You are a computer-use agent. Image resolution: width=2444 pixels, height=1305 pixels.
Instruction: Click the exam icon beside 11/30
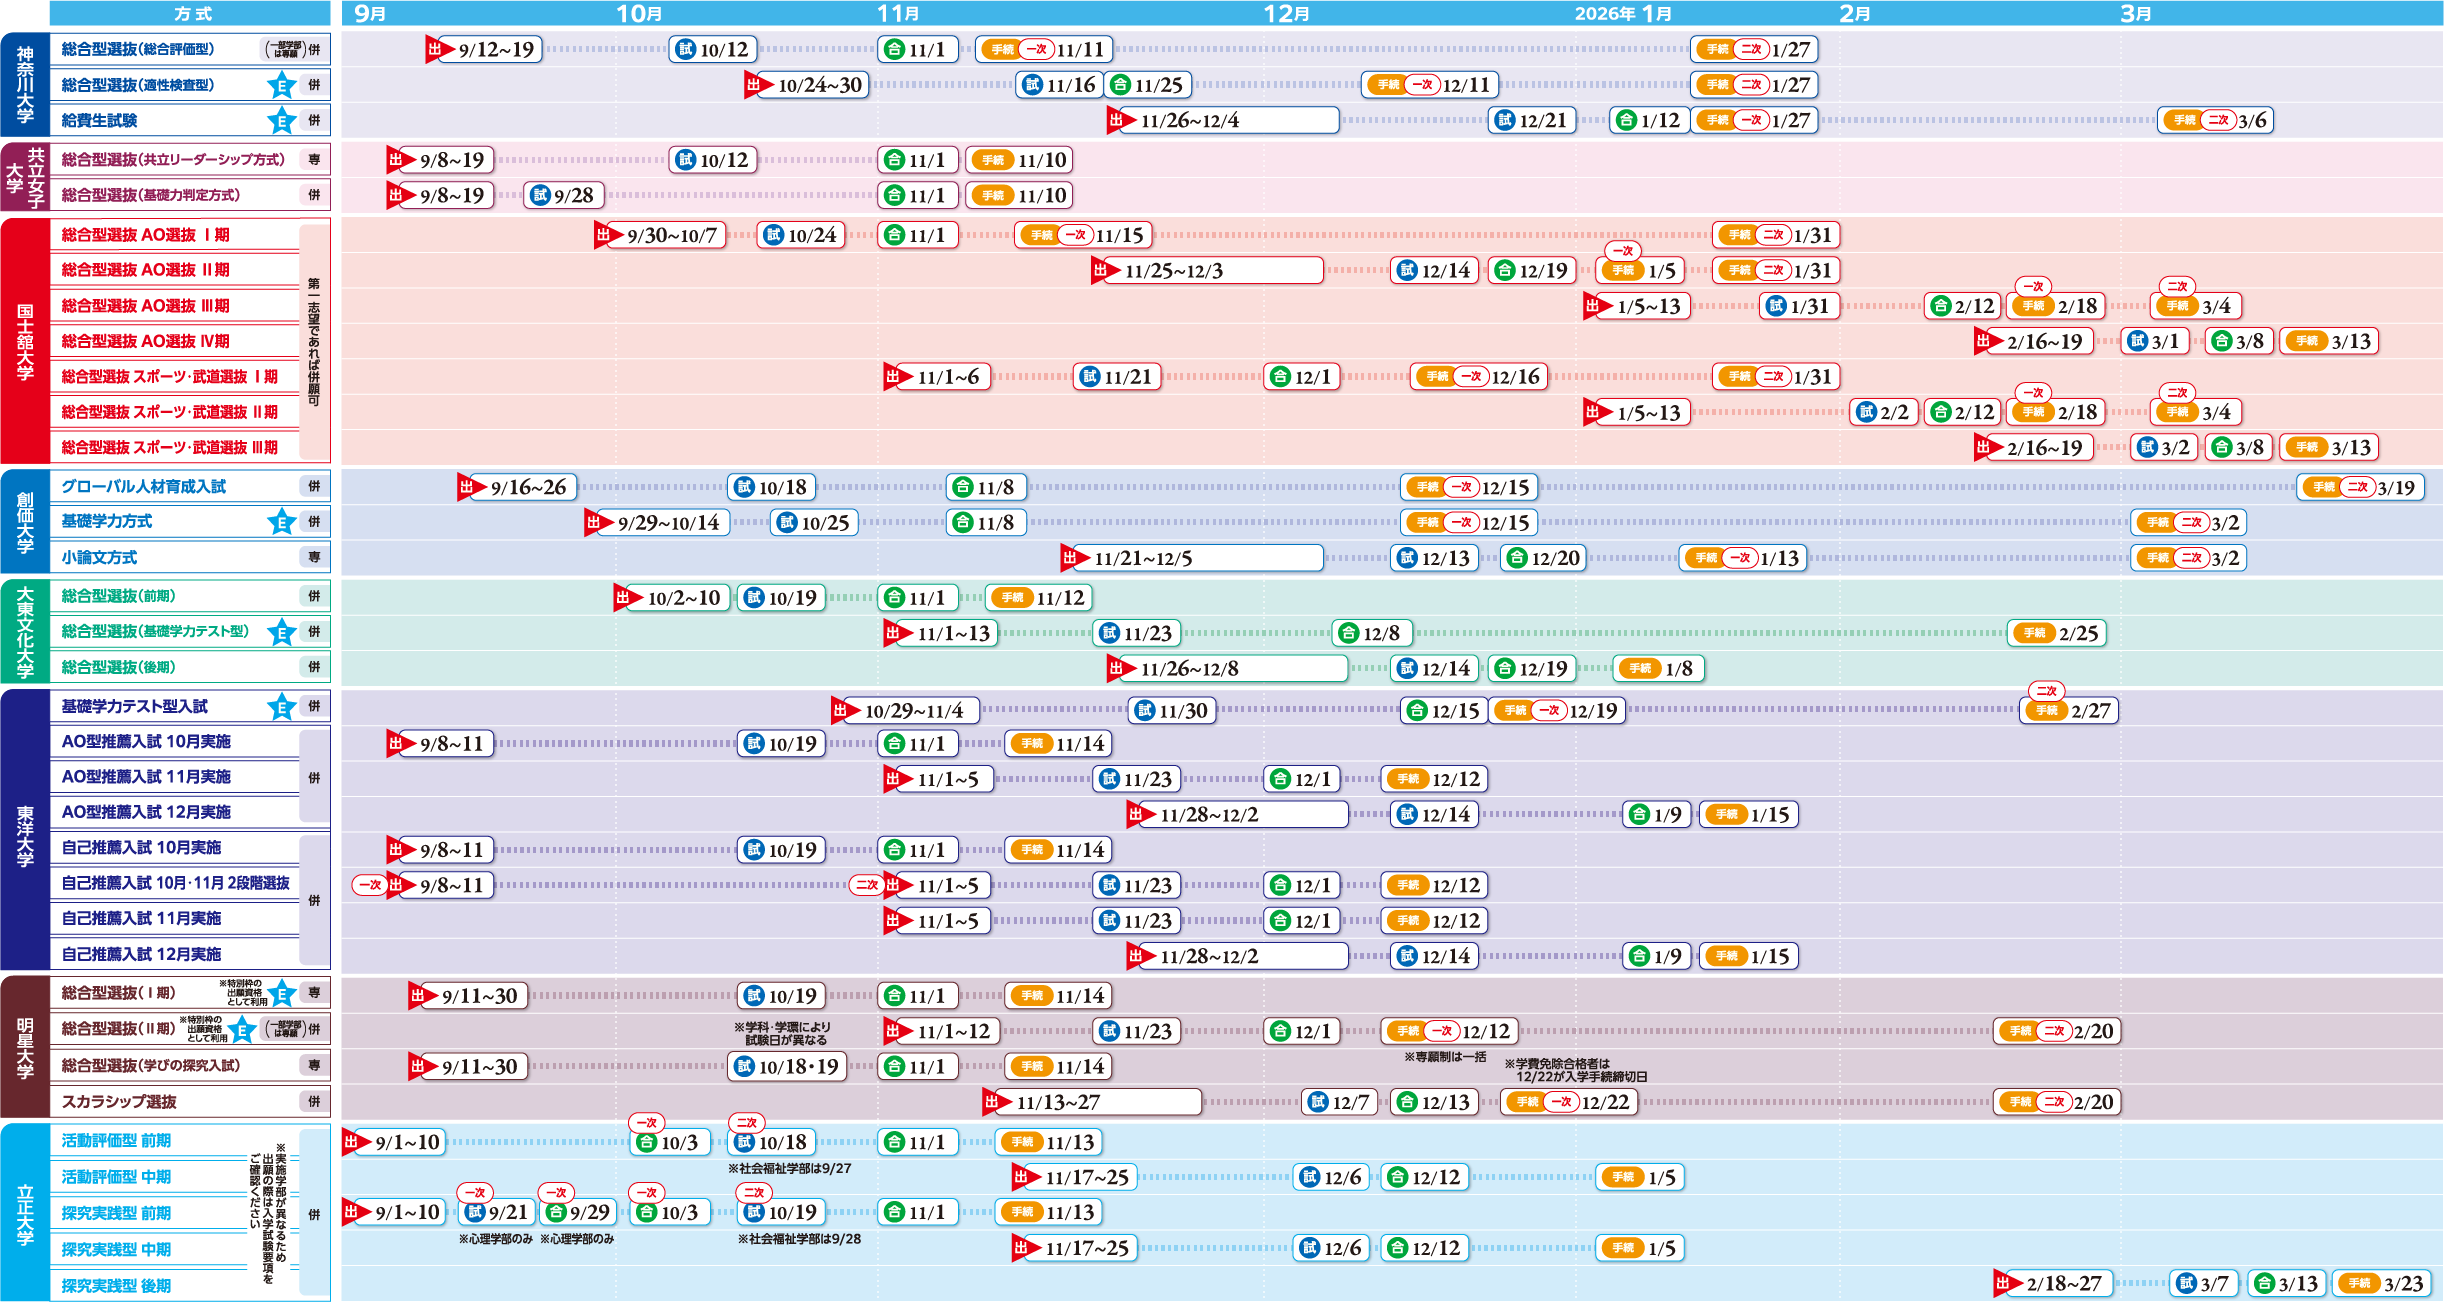1145,711
